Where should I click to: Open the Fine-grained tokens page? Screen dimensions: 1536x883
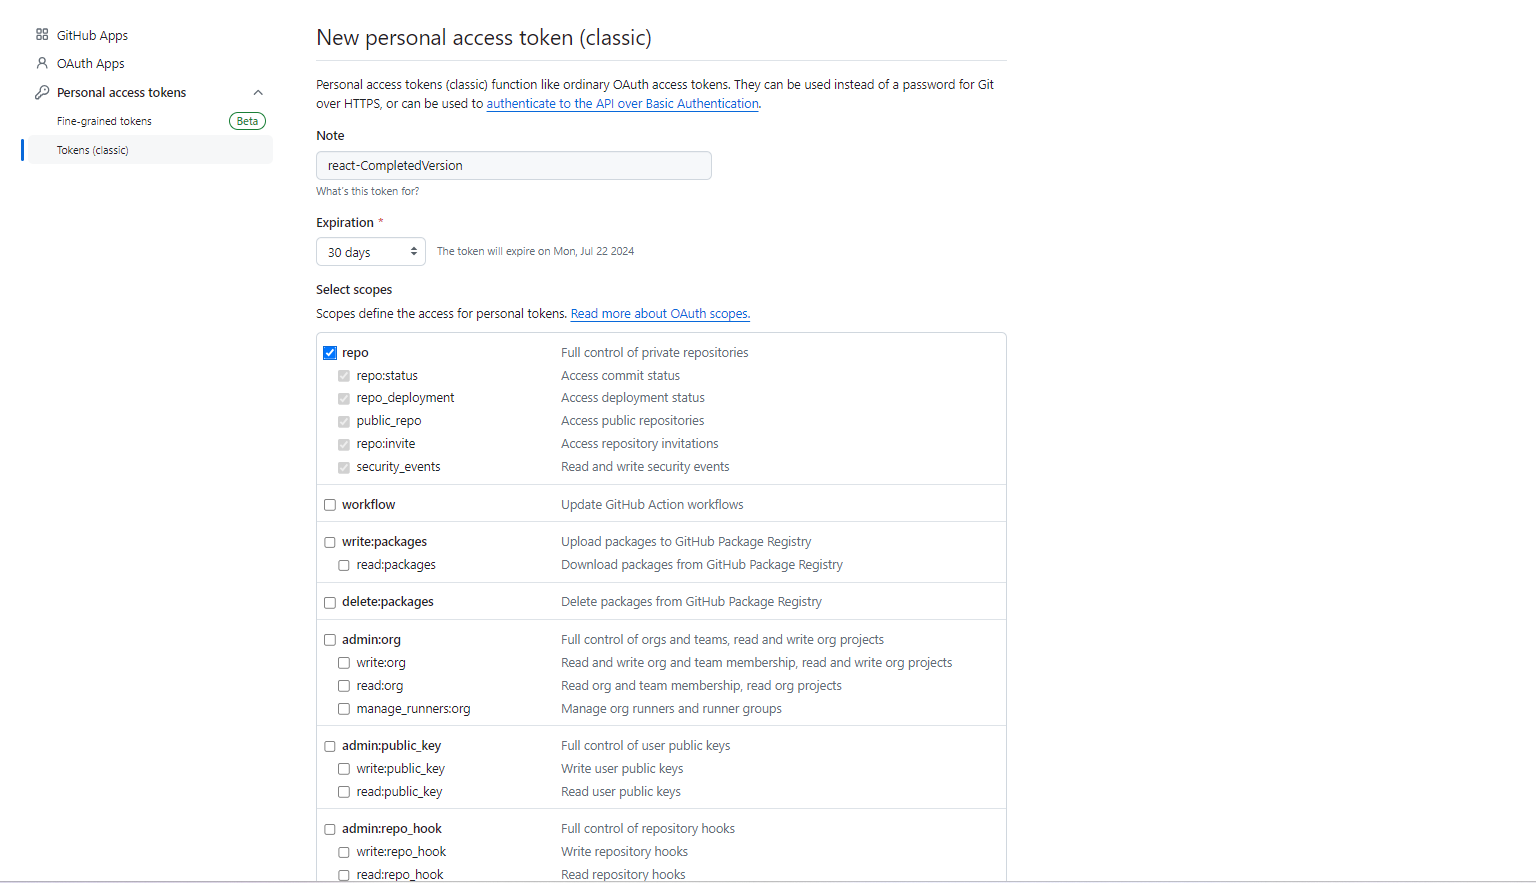point(104,120)
